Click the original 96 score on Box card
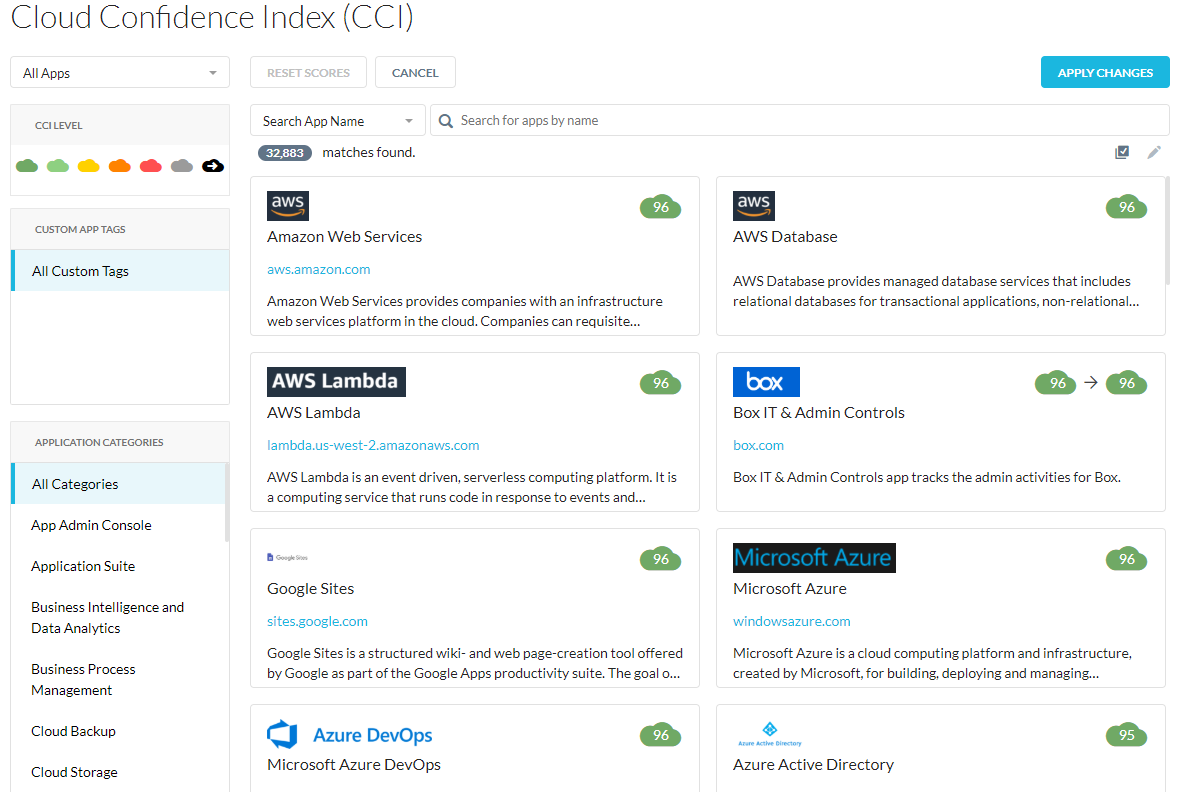 [x=1056, y=383]
